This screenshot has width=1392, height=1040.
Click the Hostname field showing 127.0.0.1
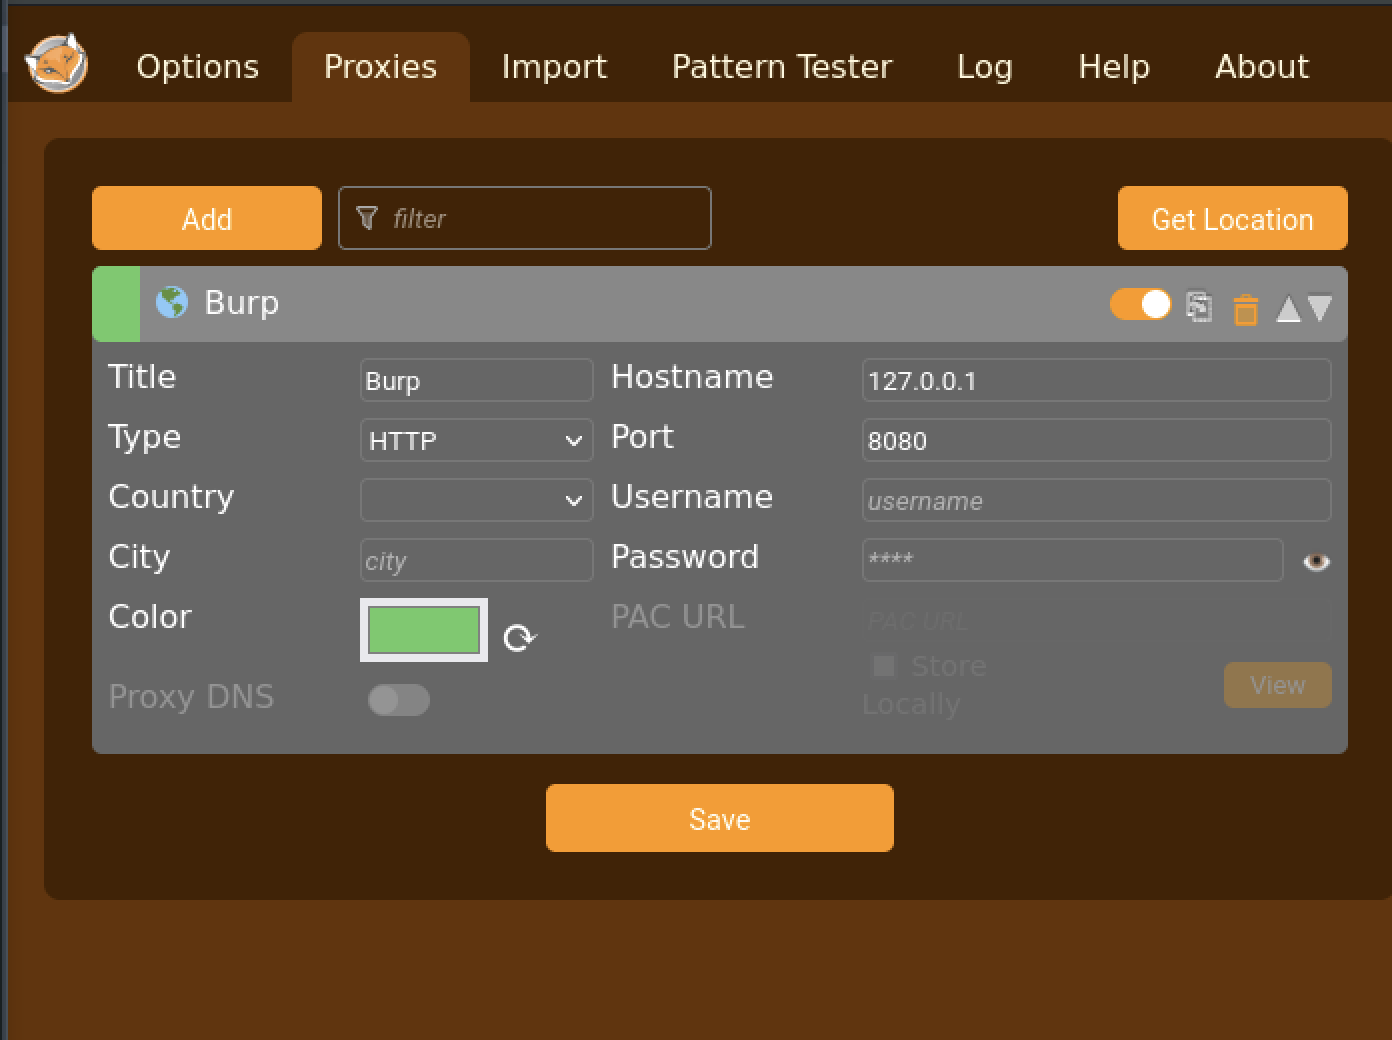pos(1097,380)
